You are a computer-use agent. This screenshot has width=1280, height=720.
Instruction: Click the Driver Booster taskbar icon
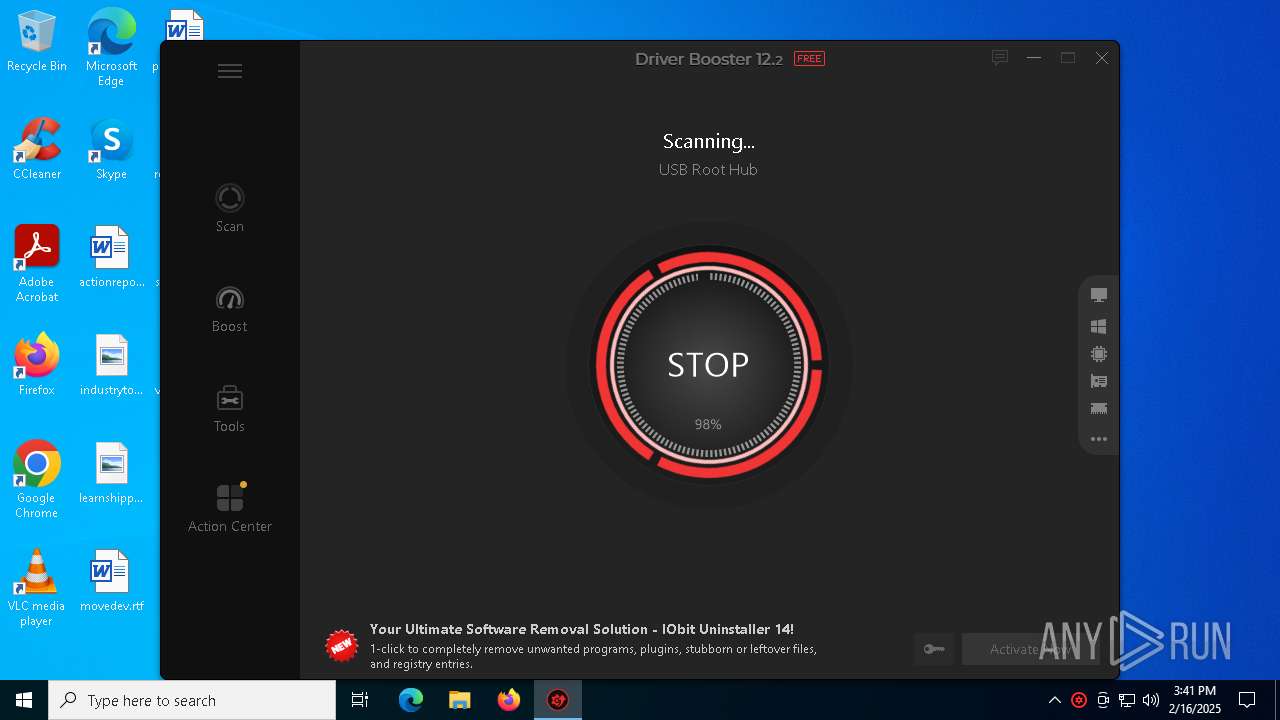coord(558,700)
